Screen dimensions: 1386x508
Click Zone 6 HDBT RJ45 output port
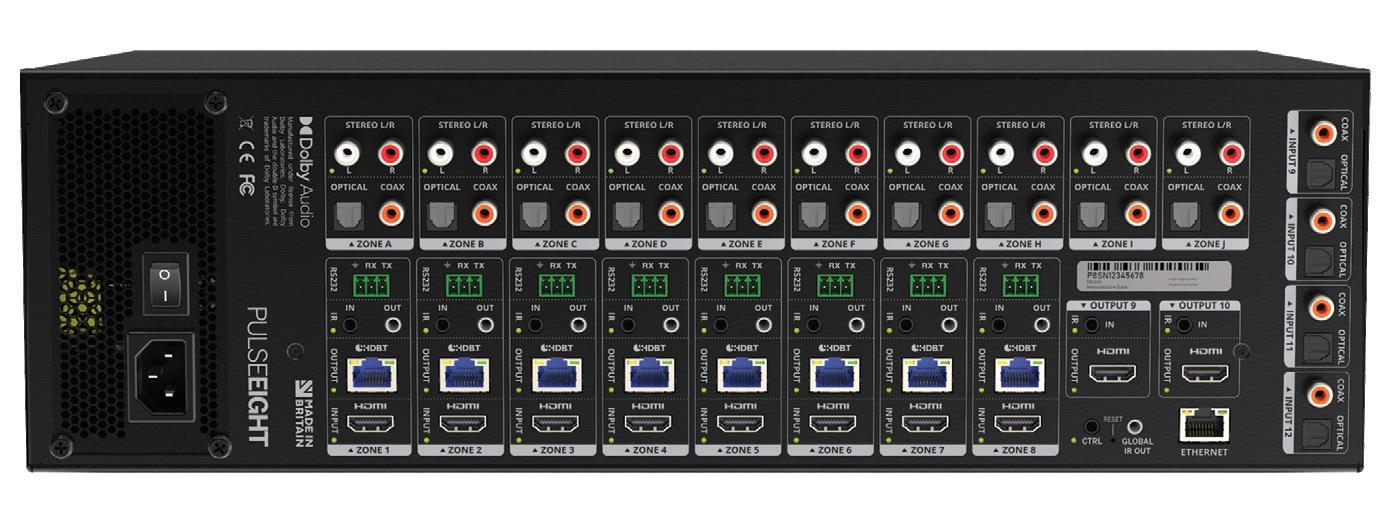coord(834,376)
